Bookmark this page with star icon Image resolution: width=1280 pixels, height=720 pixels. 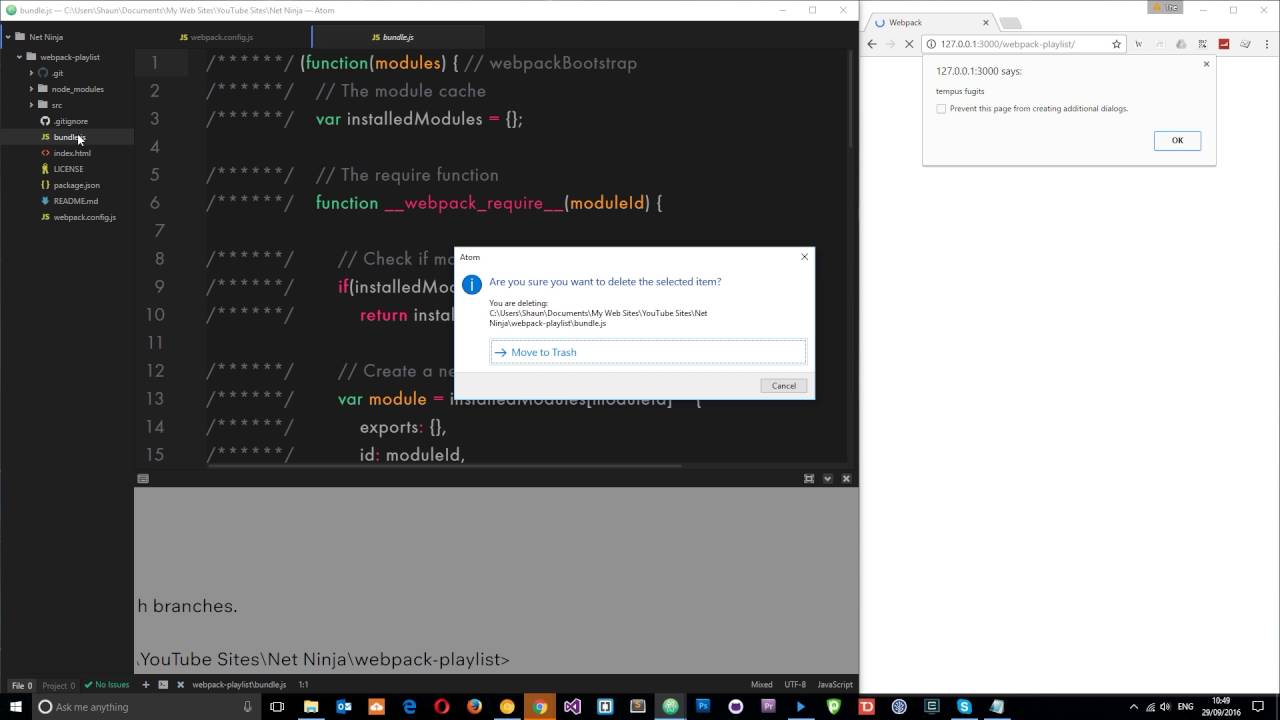(x=1116, y=44)
